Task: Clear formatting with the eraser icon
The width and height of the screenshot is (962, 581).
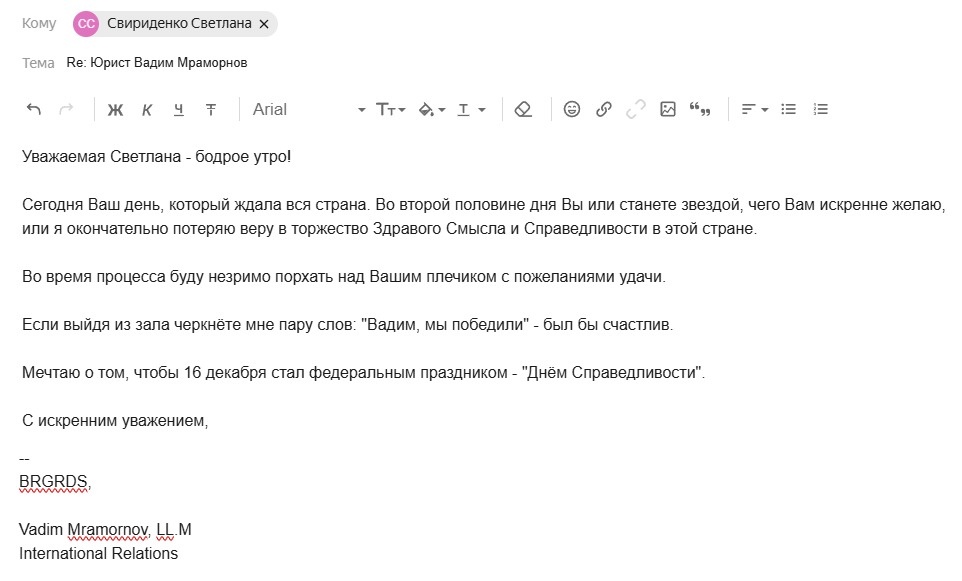Action: [x=523, y=109]
